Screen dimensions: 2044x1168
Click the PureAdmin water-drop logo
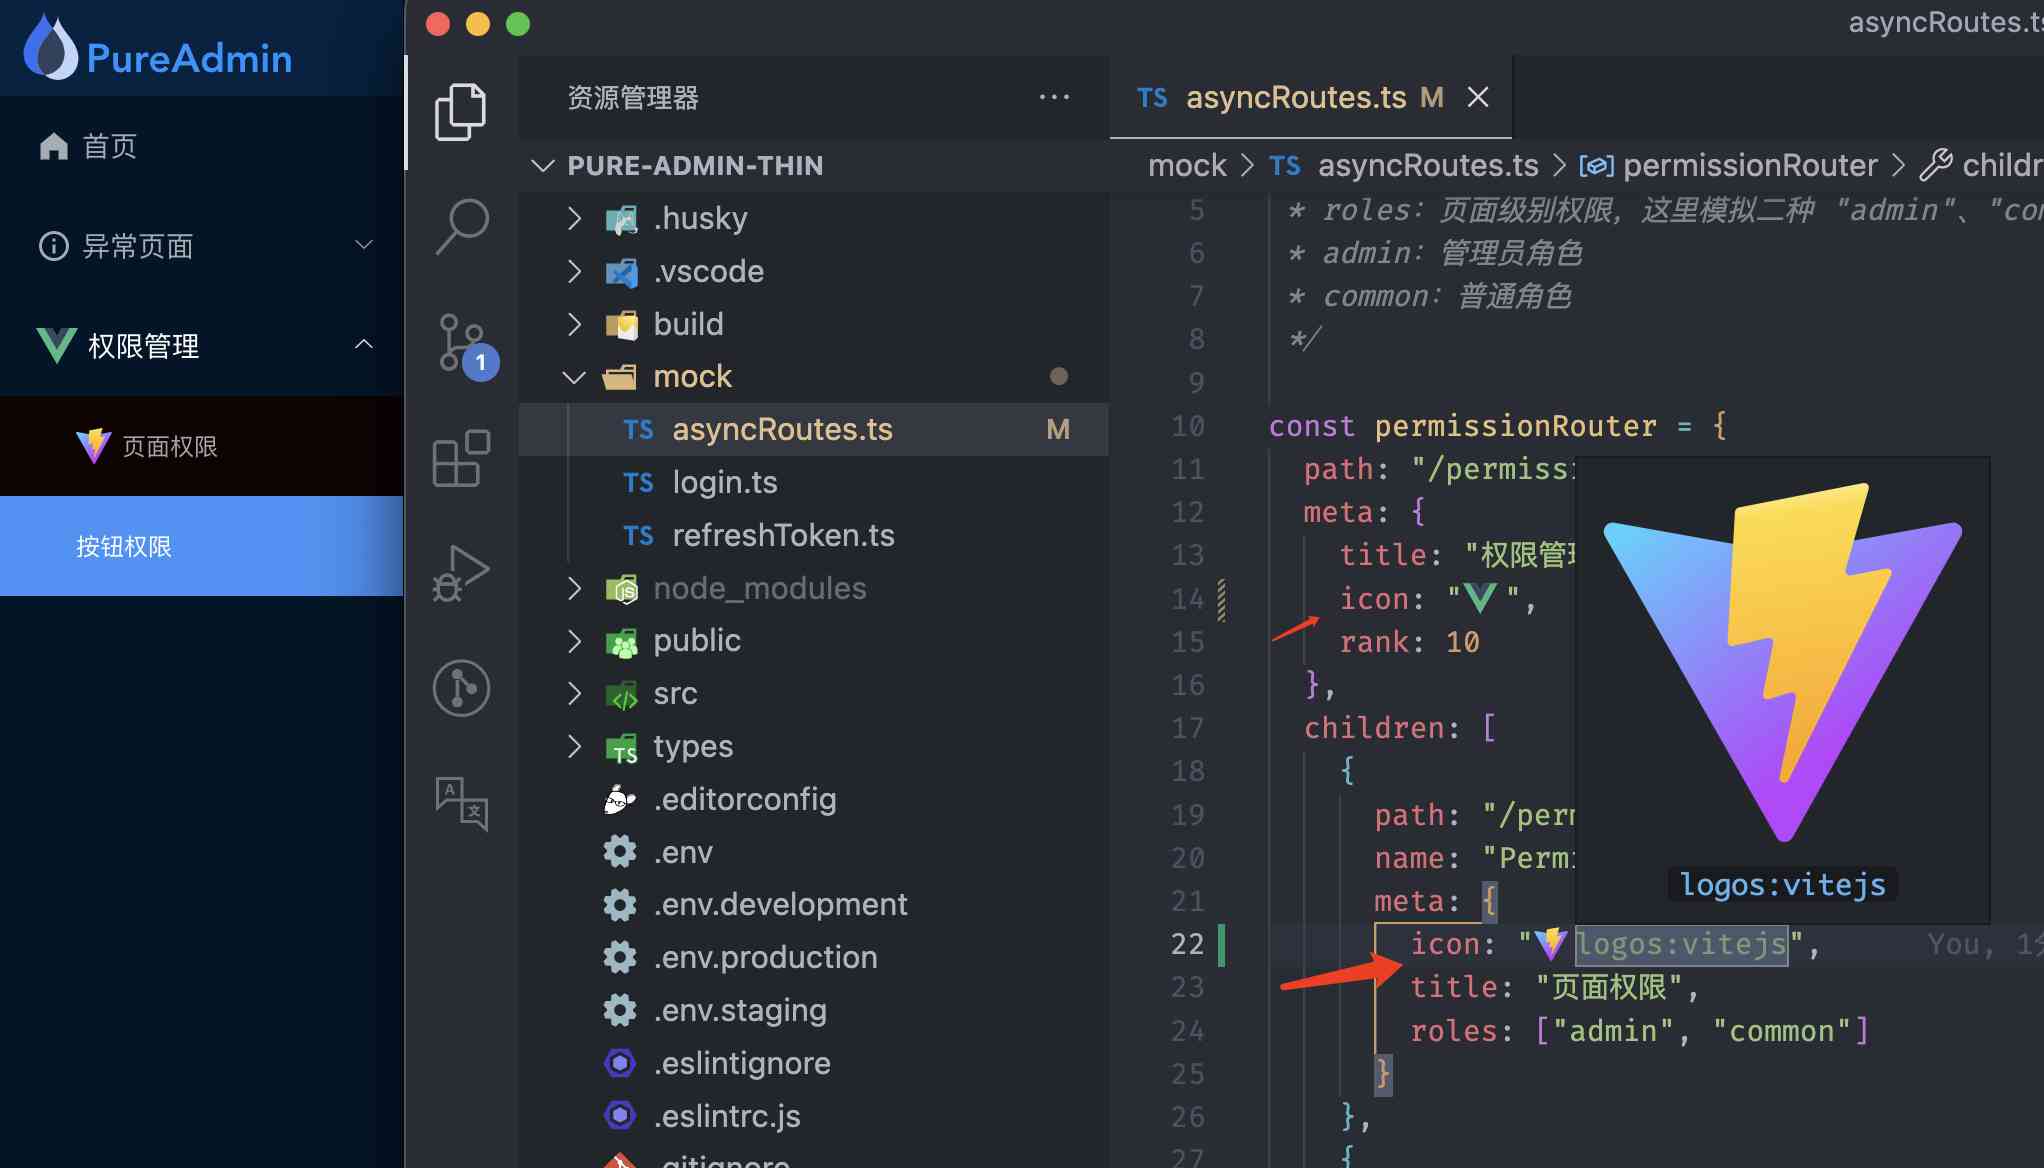click(x=50, y=47)
